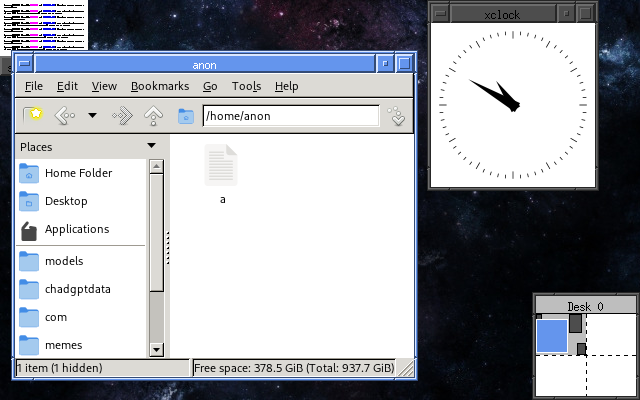Screen dimensions: 640x400
Task: Select the file icon named a
Action: 221,165
